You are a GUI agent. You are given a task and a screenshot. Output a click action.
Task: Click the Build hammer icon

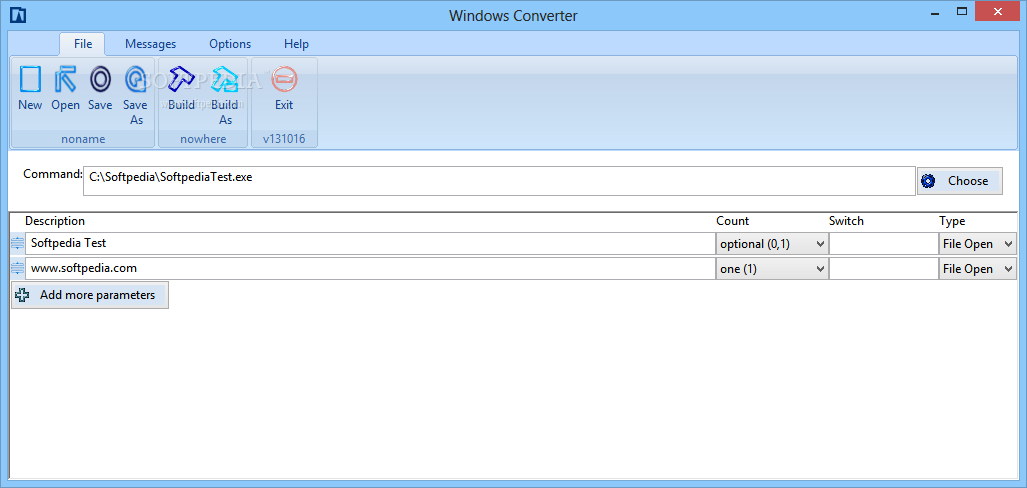[x=181, y=79]
